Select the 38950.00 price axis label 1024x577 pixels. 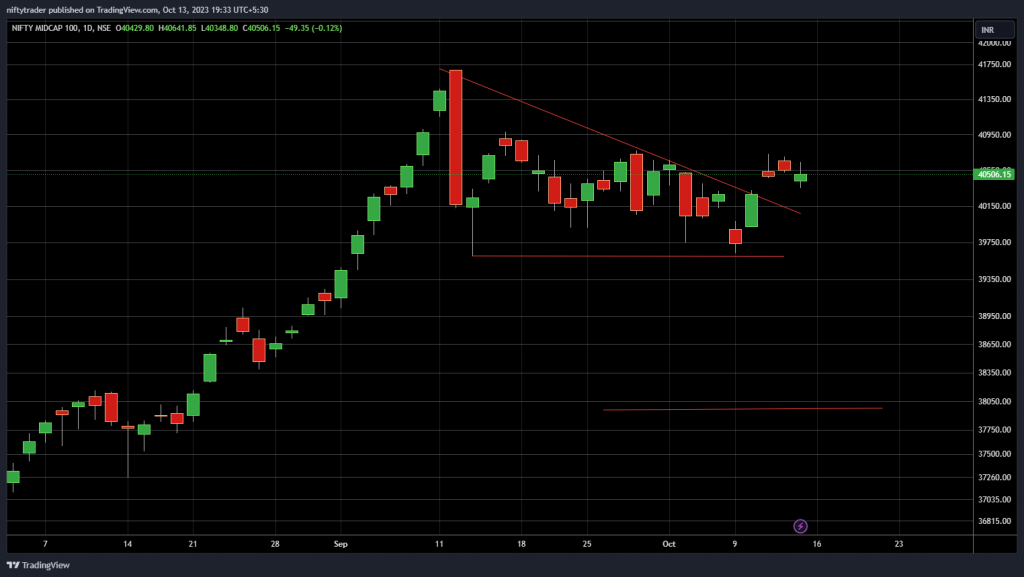pos(994,316)
